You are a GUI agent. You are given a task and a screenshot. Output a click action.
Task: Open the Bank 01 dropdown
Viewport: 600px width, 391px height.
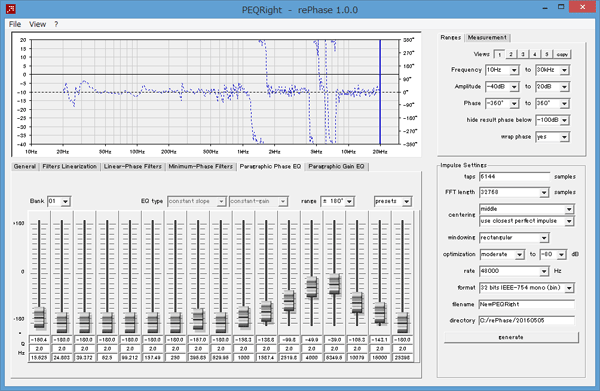[x=59, y=201]
